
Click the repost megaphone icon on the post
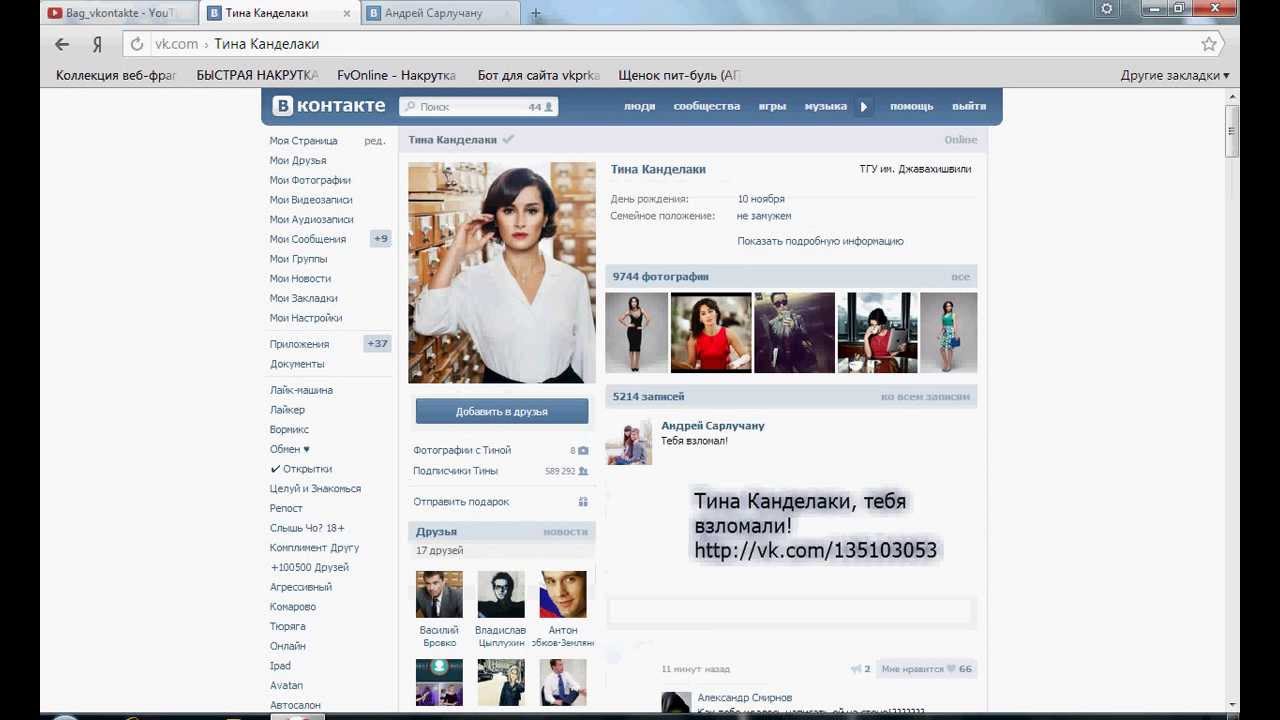pos(855,669)
